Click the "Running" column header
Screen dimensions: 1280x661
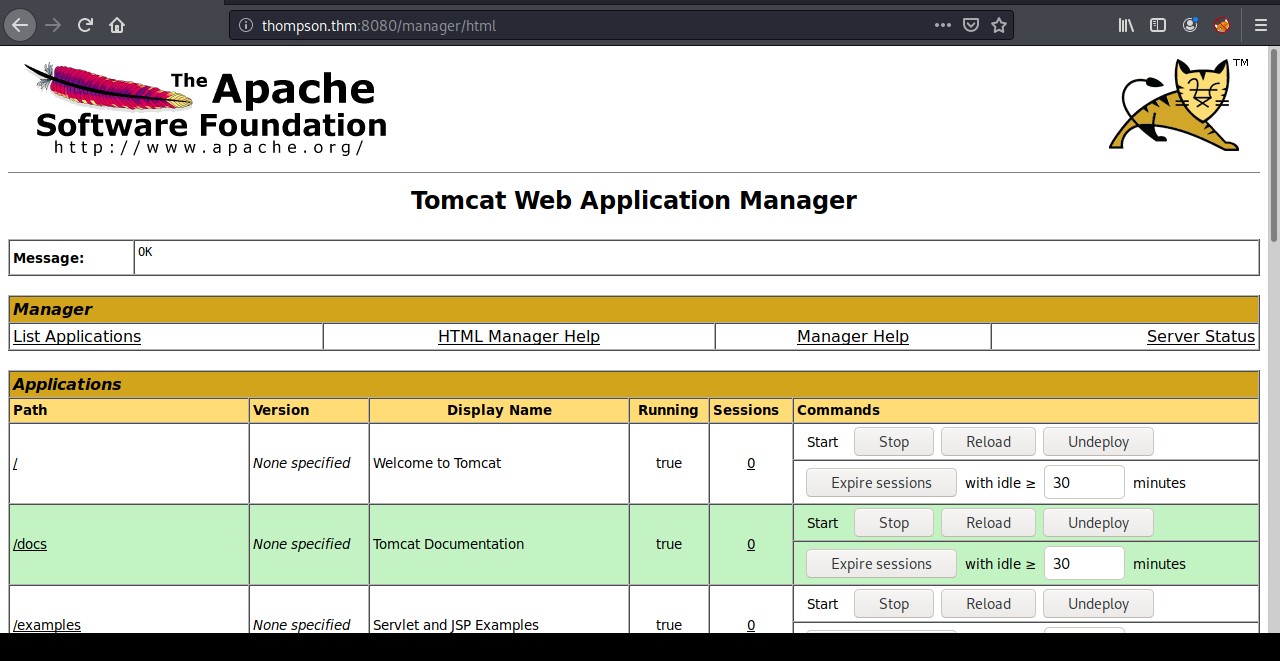[668, 410]
